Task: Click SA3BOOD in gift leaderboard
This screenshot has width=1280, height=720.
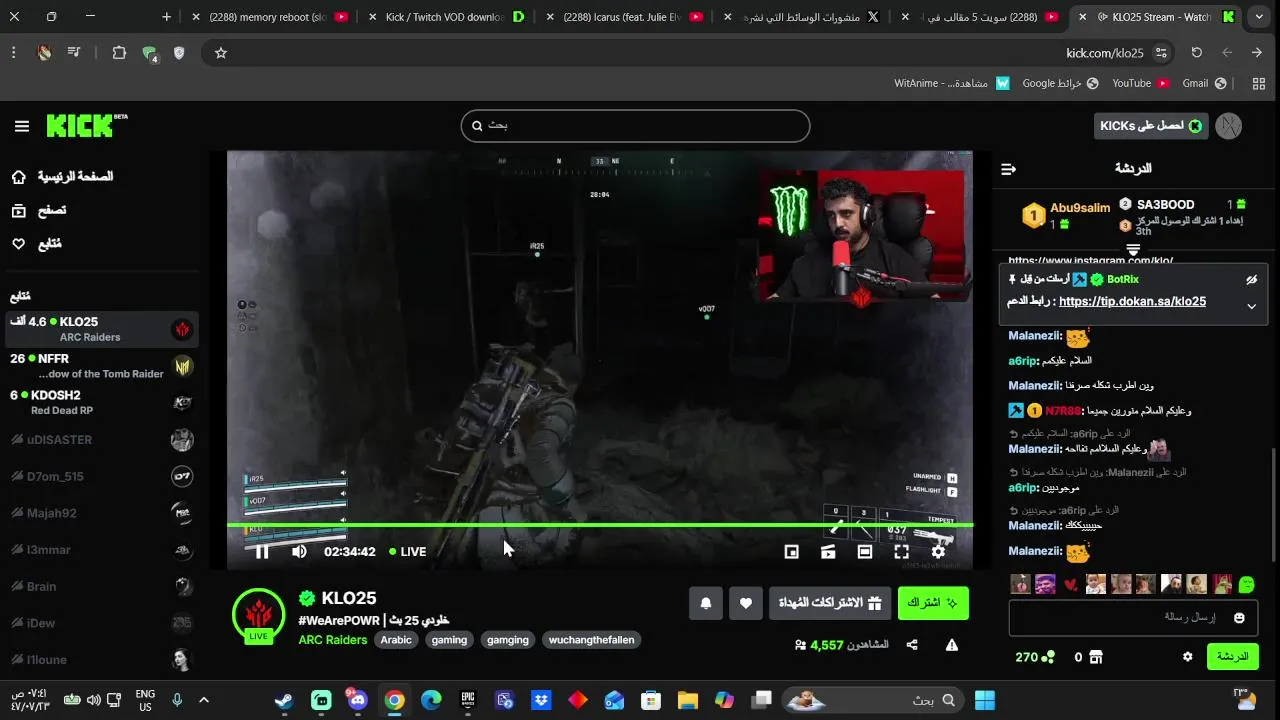Action: 1165,205
